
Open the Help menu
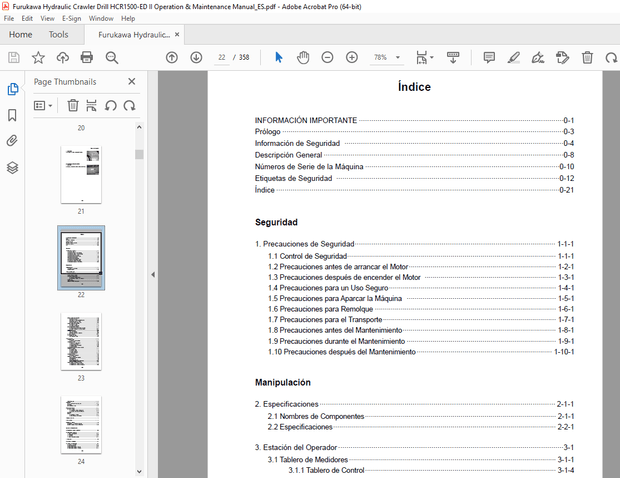pyautogui.click(x=128, y=18)
